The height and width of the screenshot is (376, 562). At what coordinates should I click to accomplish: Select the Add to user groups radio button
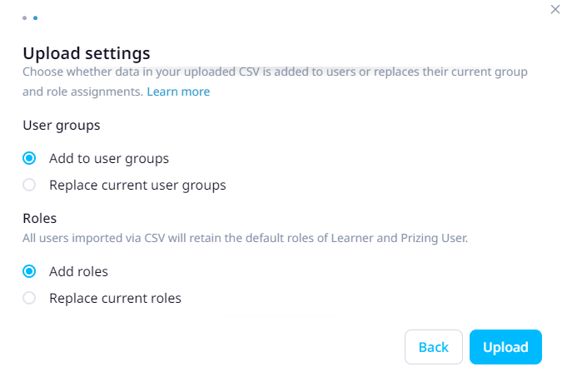coord(29,158)
